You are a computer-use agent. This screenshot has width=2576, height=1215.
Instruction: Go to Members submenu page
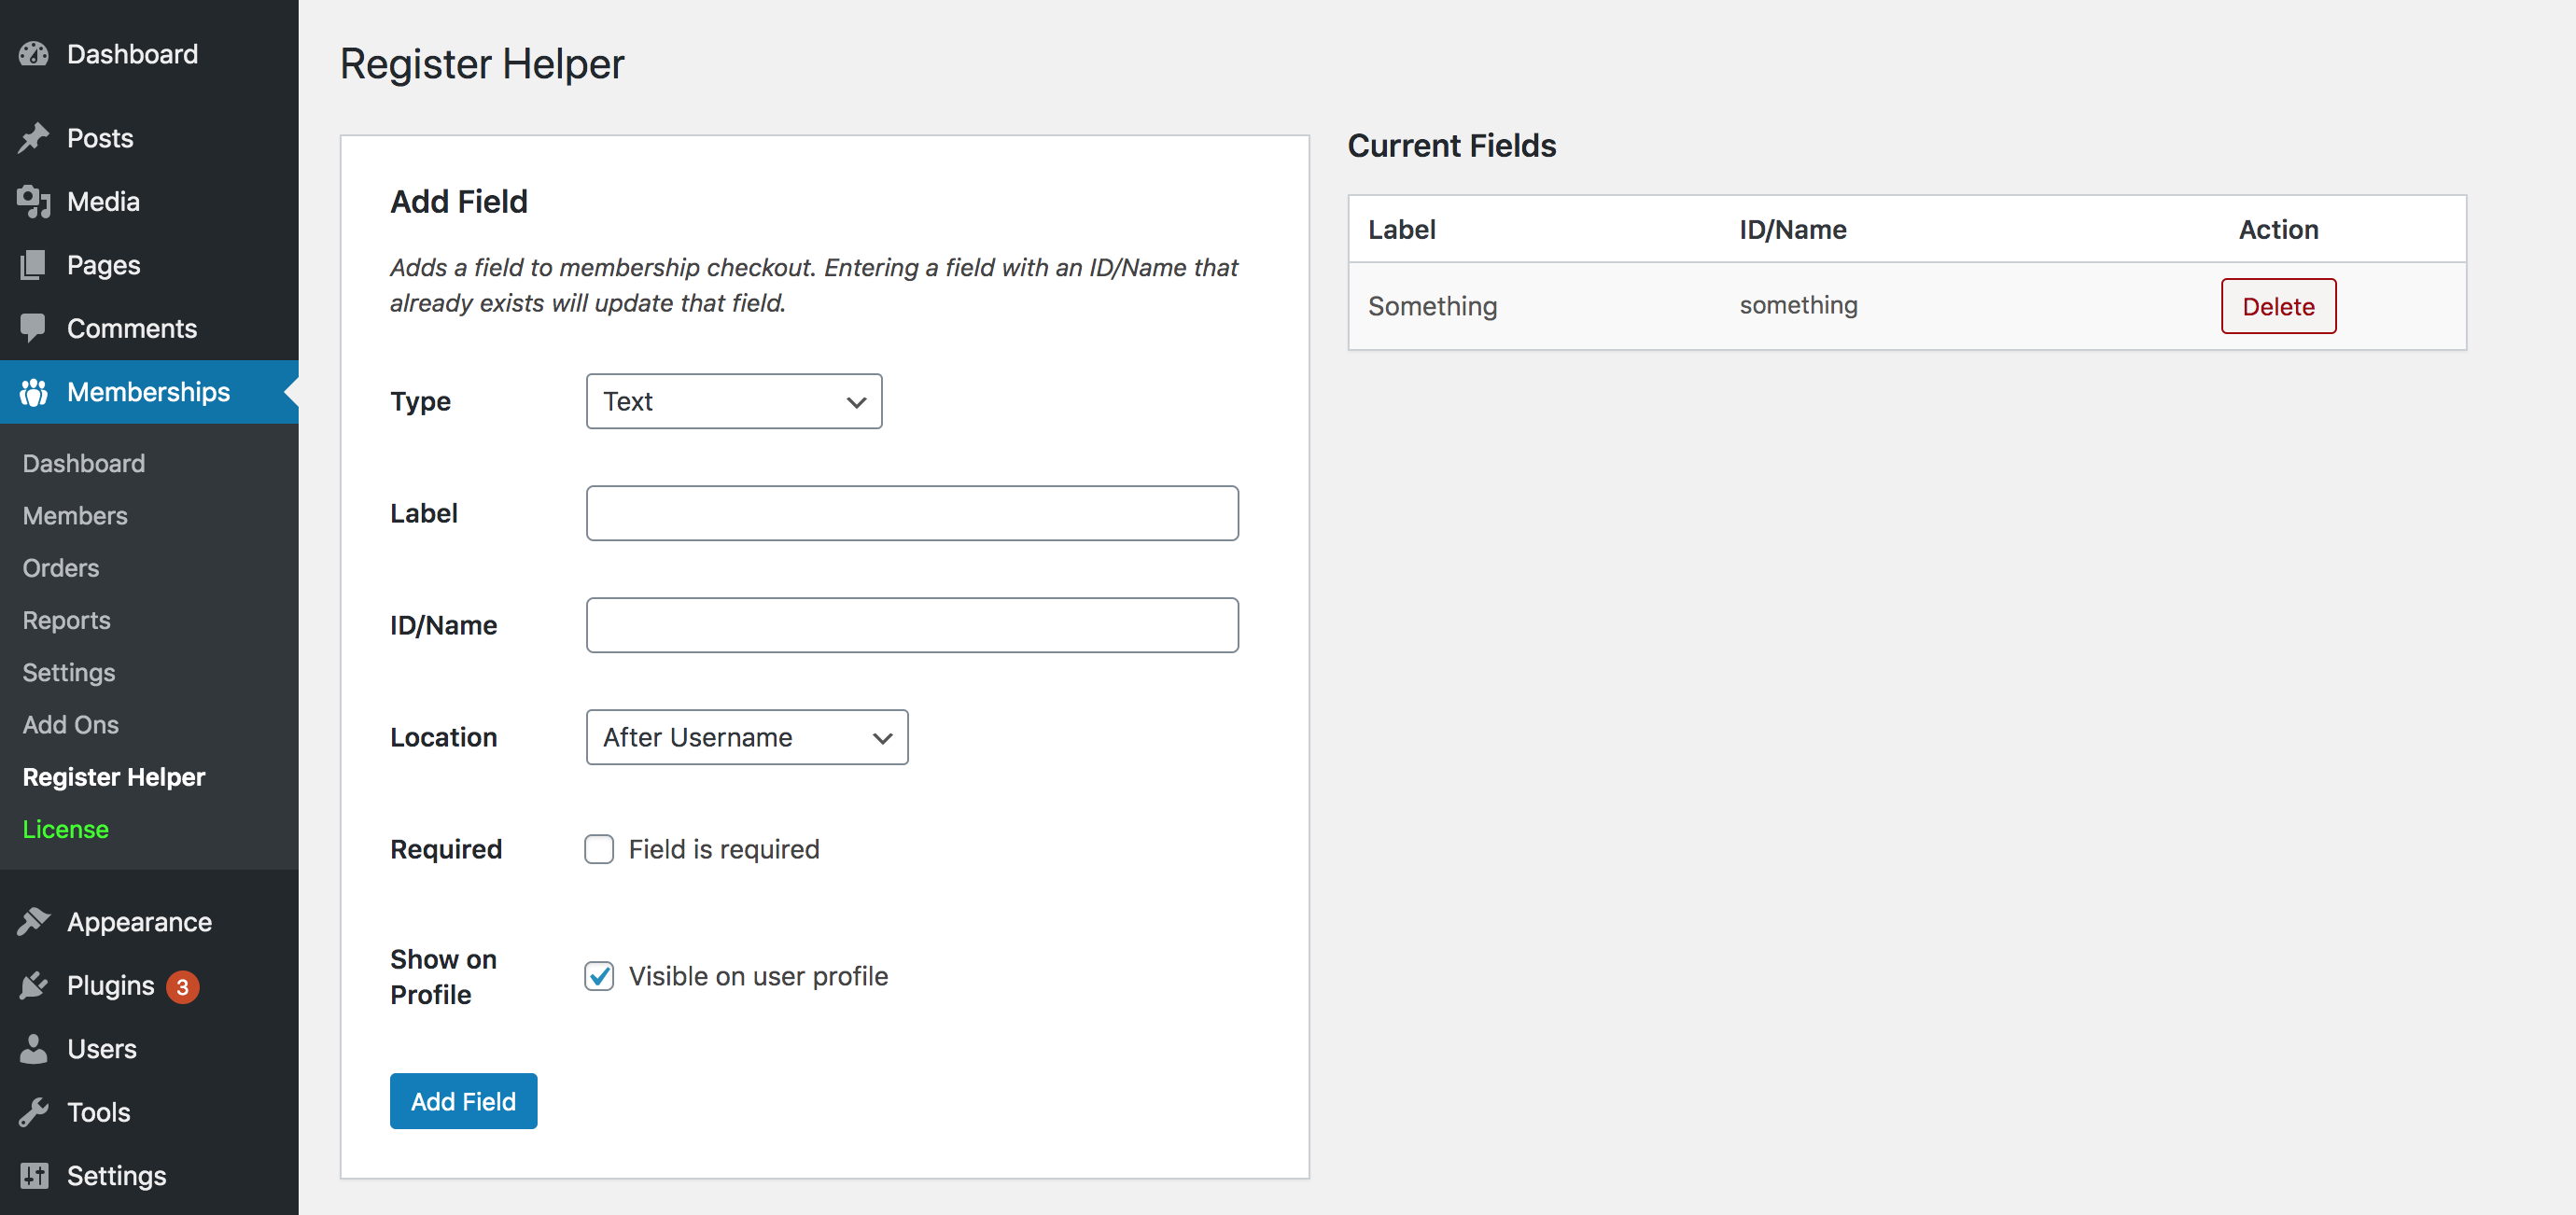click(75, 516)
